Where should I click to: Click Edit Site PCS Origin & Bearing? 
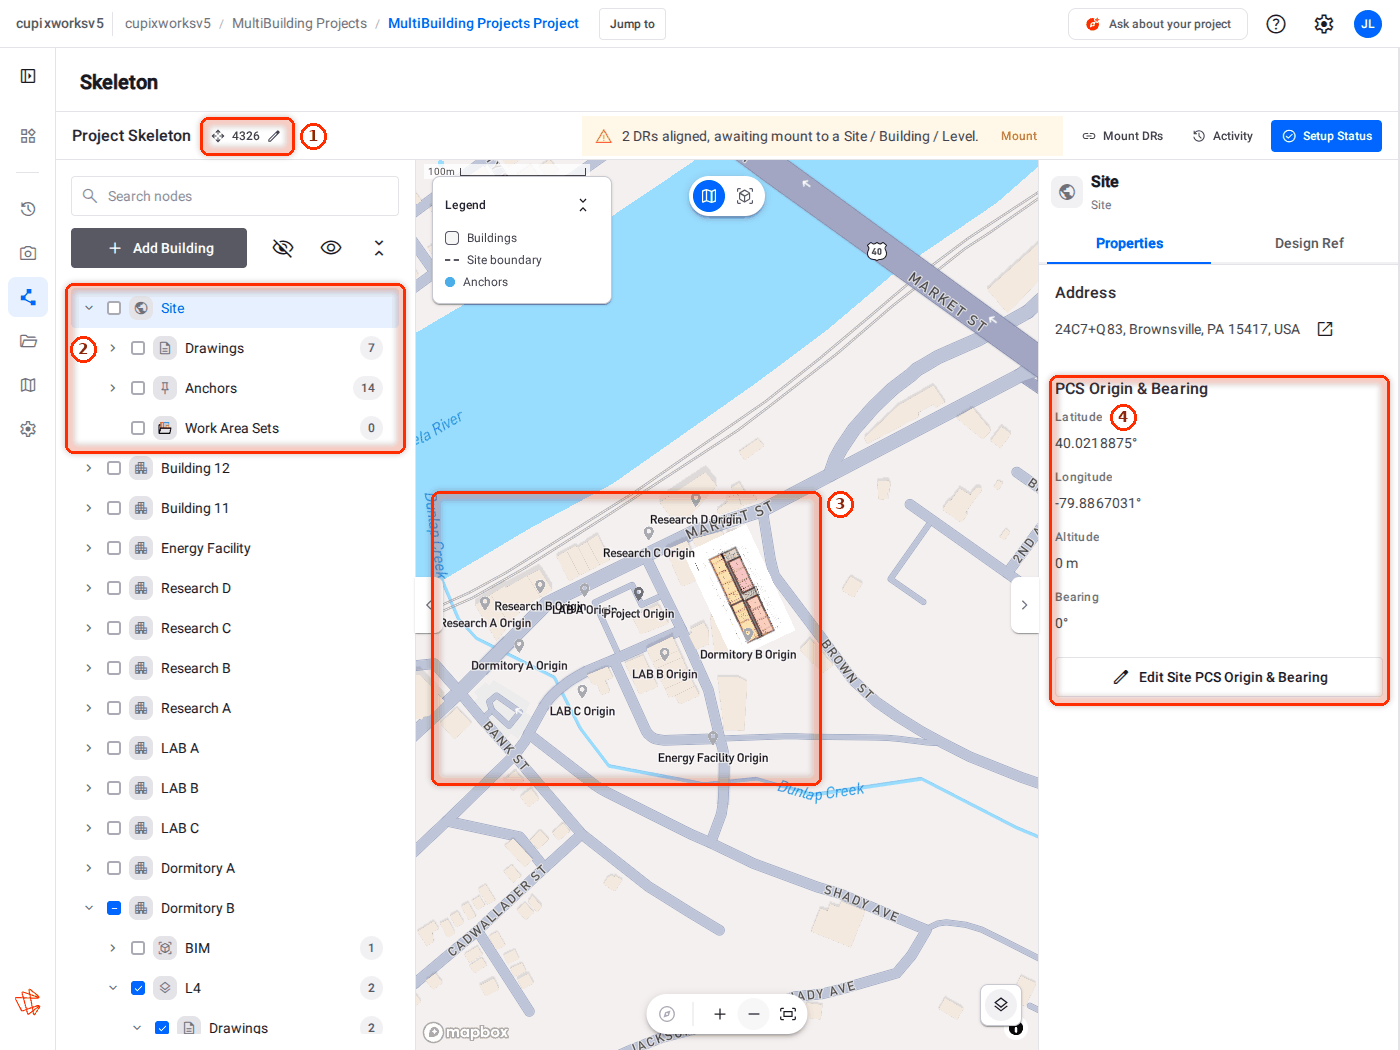pyautogui.click(x=1220, y=677)
